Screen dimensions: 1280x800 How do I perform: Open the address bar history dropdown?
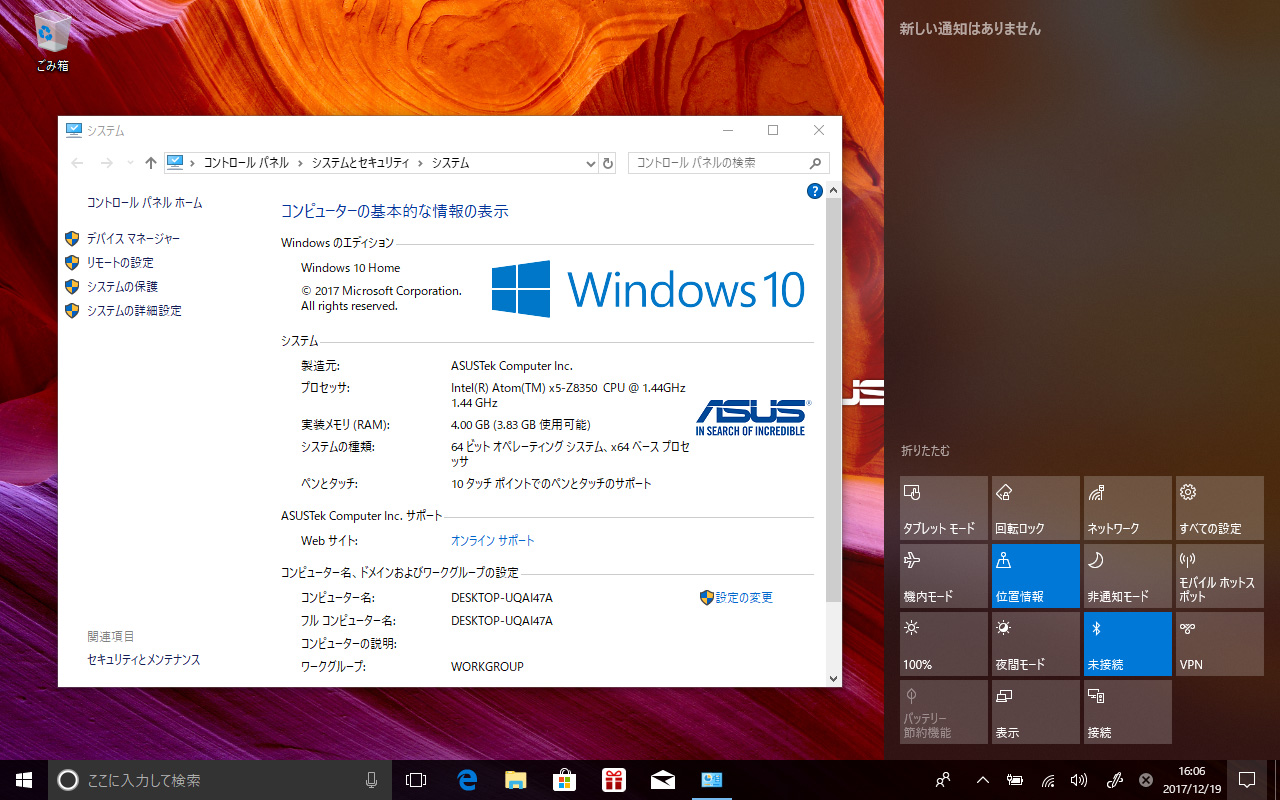(590, 163)
